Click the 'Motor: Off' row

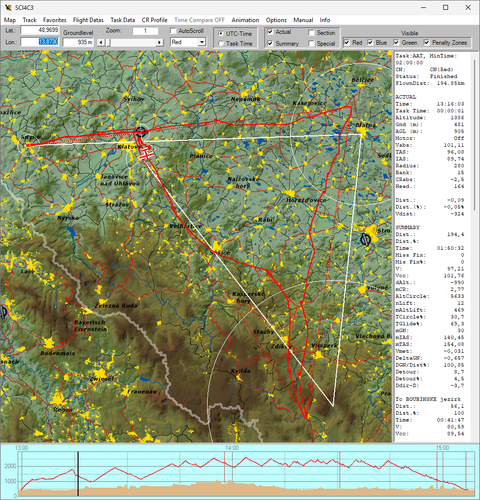pos(430,138)
